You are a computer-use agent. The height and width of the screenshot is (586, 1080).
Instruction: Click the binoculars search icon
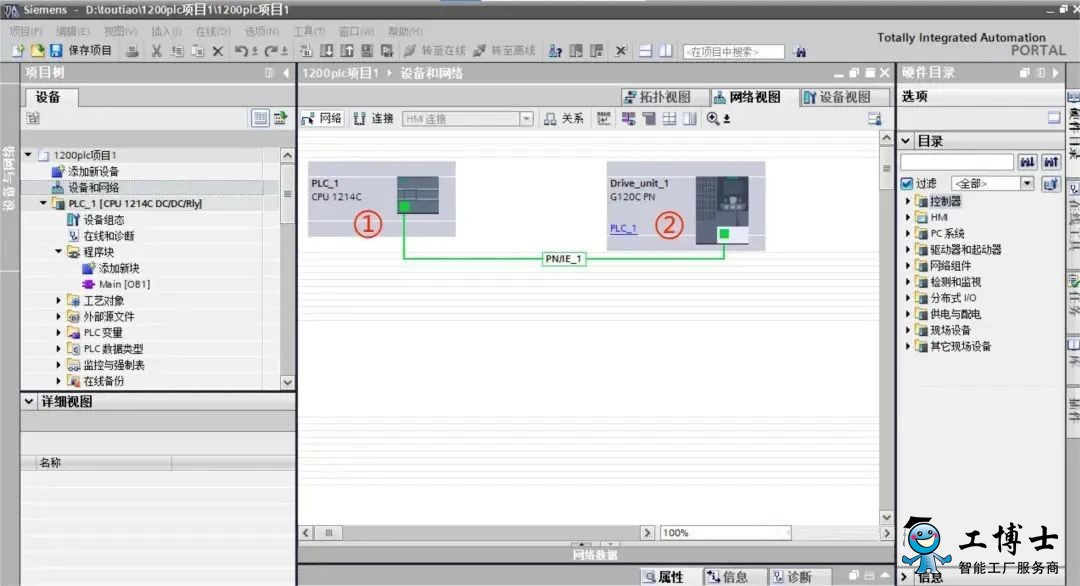[x=800, y=52]
